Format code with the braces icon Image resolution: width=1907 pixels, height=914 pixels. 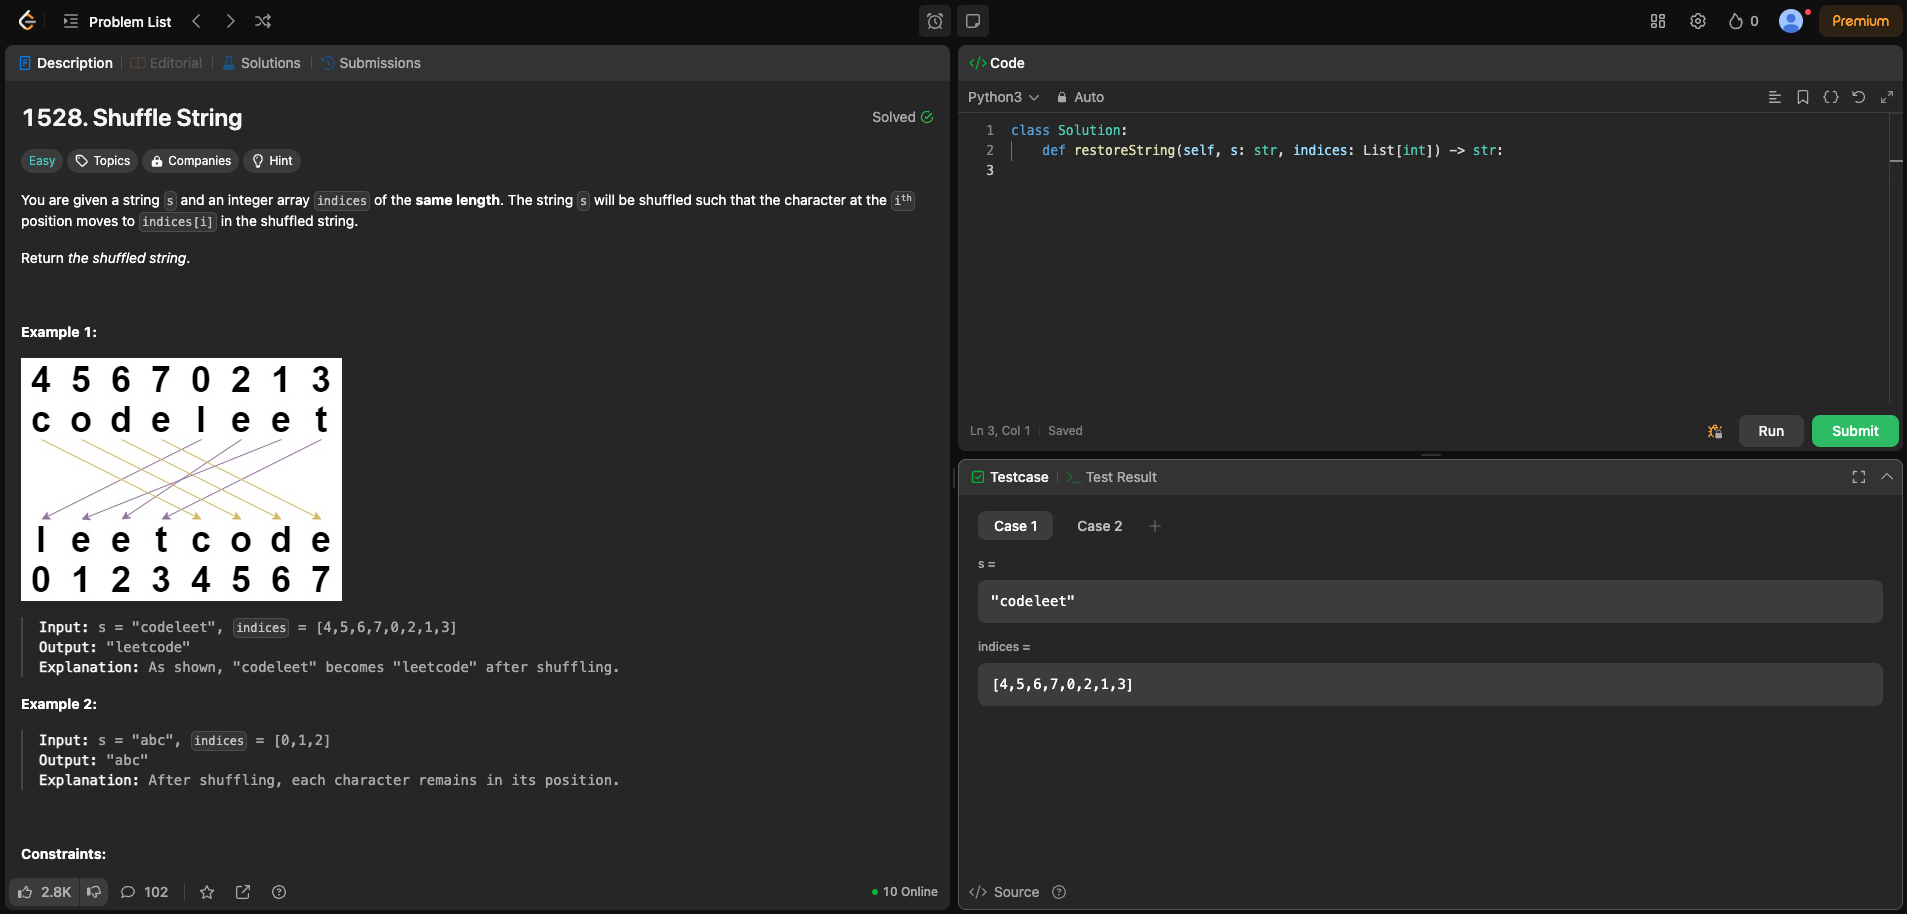coord(1831,97)
